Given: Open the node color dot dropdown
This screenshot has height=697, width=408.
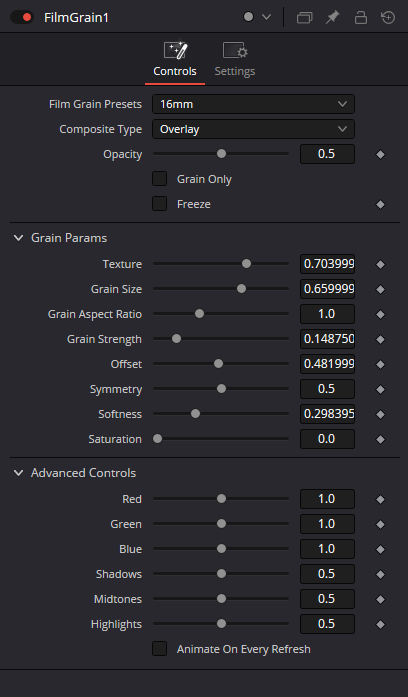Looking at the screenshot, I should tap(267, 17).
